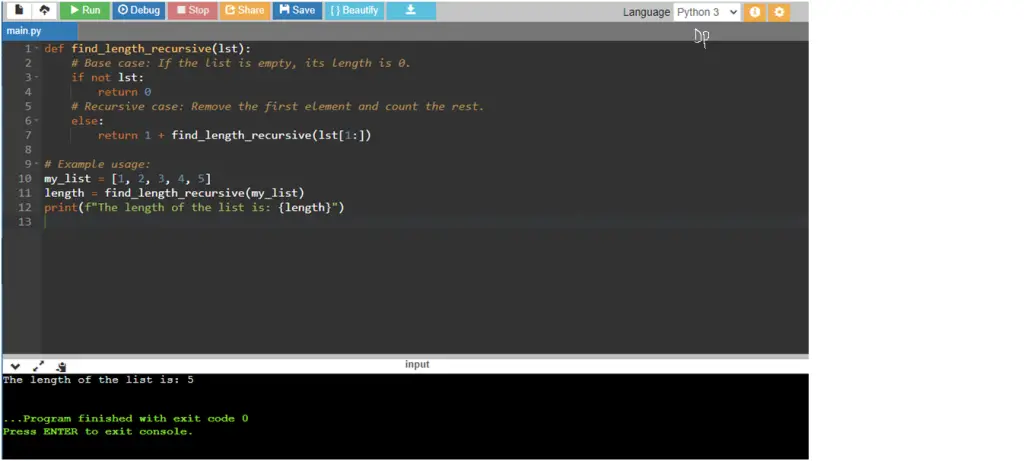The height and width of the screenshot is (461, 1024).
Task: Expand the console to fullscreen with the arrows icon
Action: (38, 367)
